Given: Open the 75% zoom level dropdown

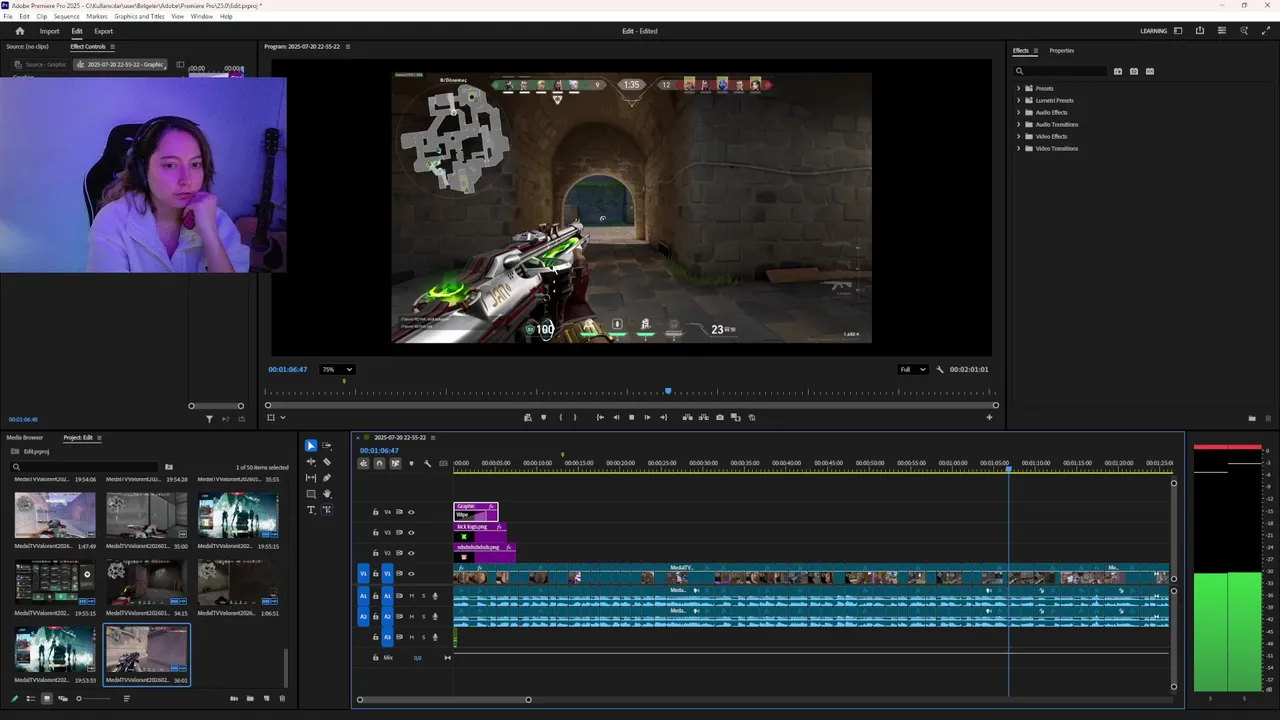Looking at the screenshot, I should tap(336, 369).
